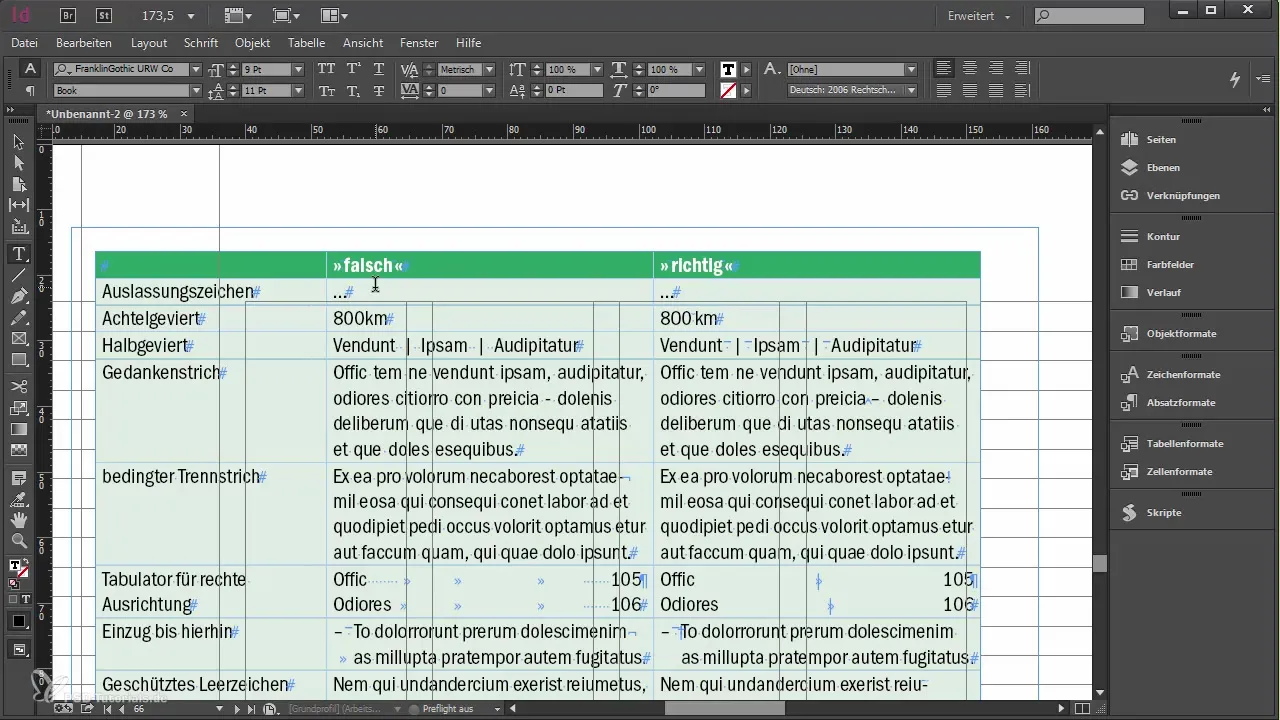
Task: Select the Rectangle Frame tool
Action: click(18, 339)
